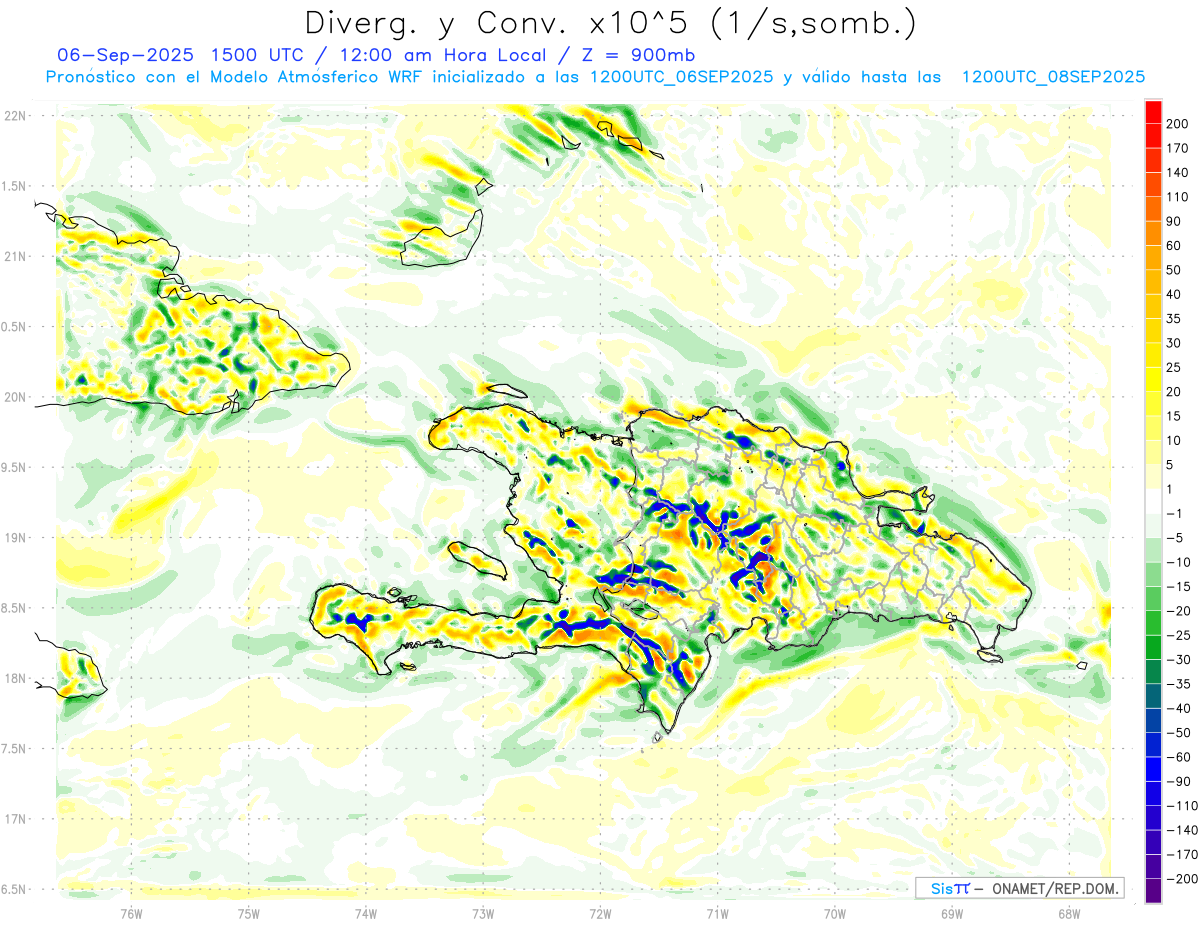Click the "-60" colorbar value
Image resolution: width=1200 pixels, height=927 pixels.
1179,757
